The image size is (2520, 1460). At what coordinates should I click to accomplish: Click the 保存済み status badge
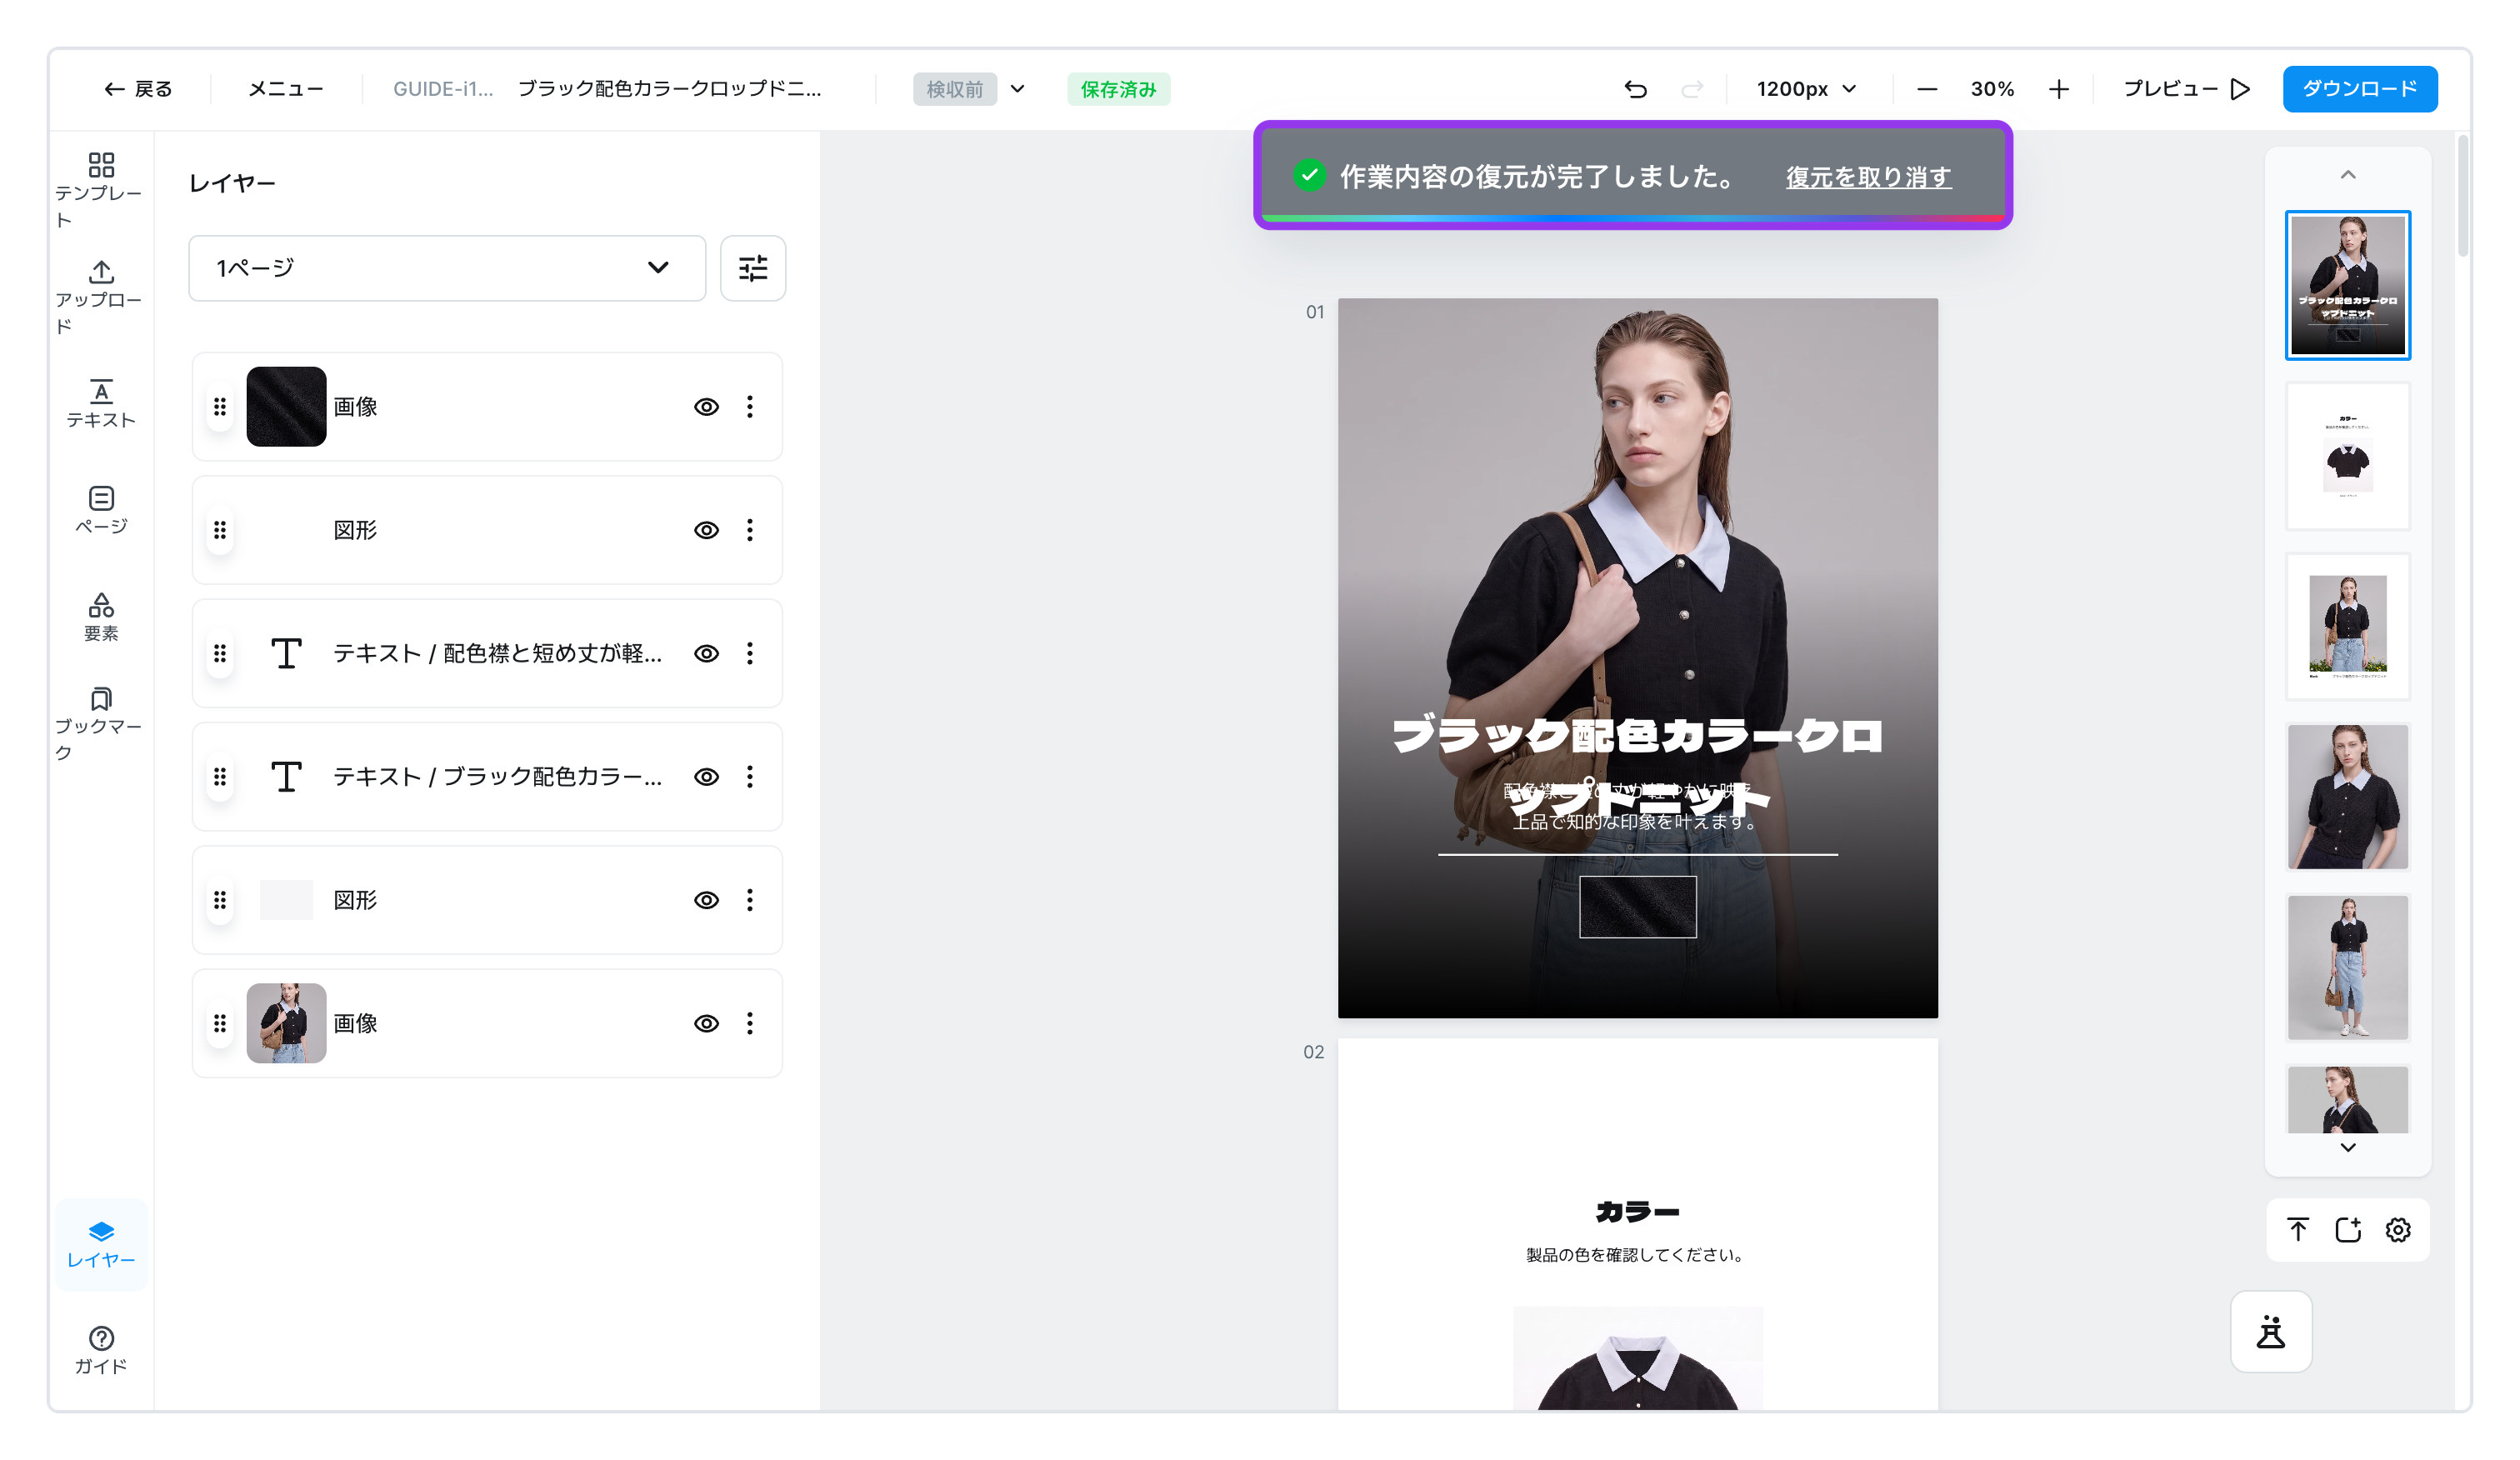[x=1118, y=89]
